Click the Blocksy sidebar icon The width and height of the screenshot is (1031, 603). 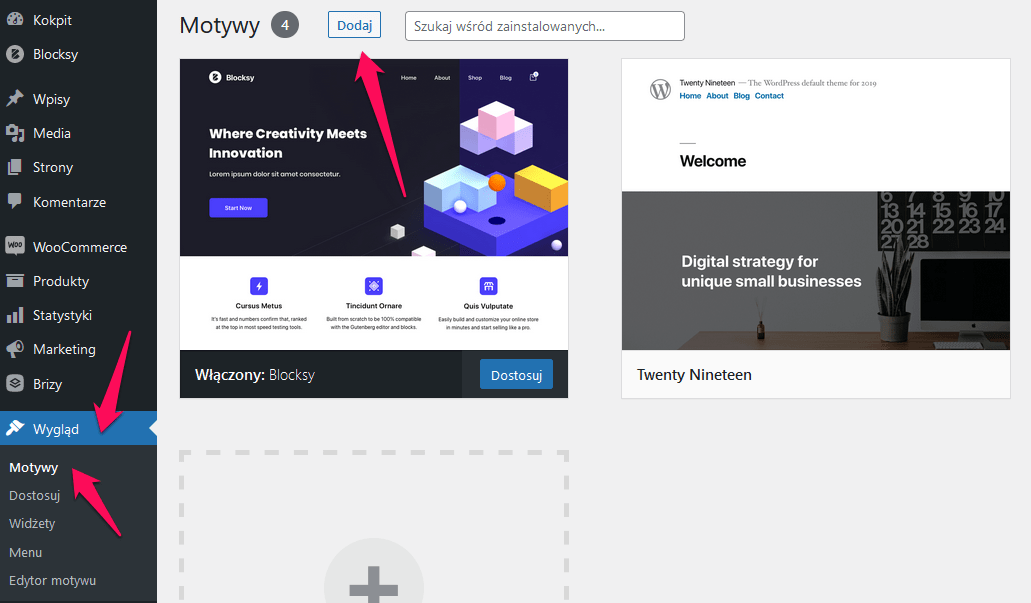15,54
